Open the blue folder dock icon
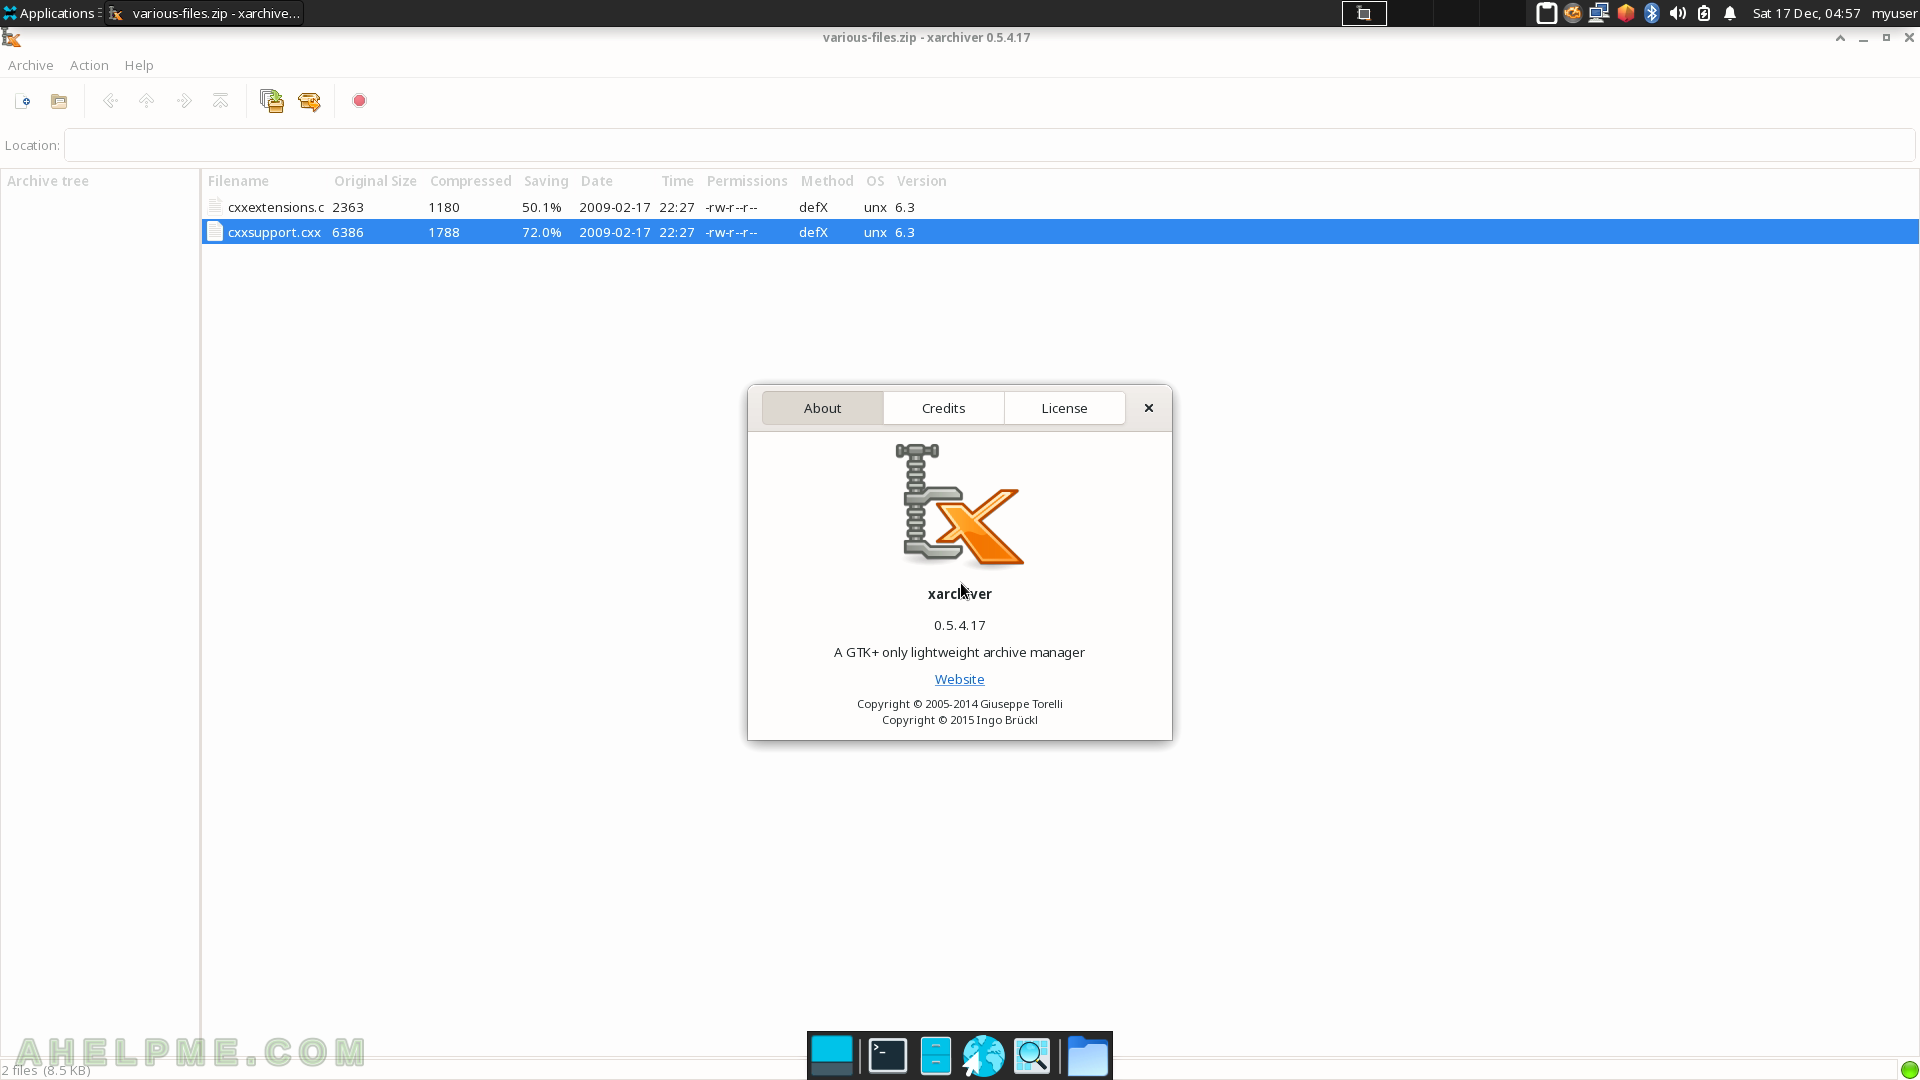The width and height of the screenshot is (1920, 1080). click(x=1087, y=1055)
